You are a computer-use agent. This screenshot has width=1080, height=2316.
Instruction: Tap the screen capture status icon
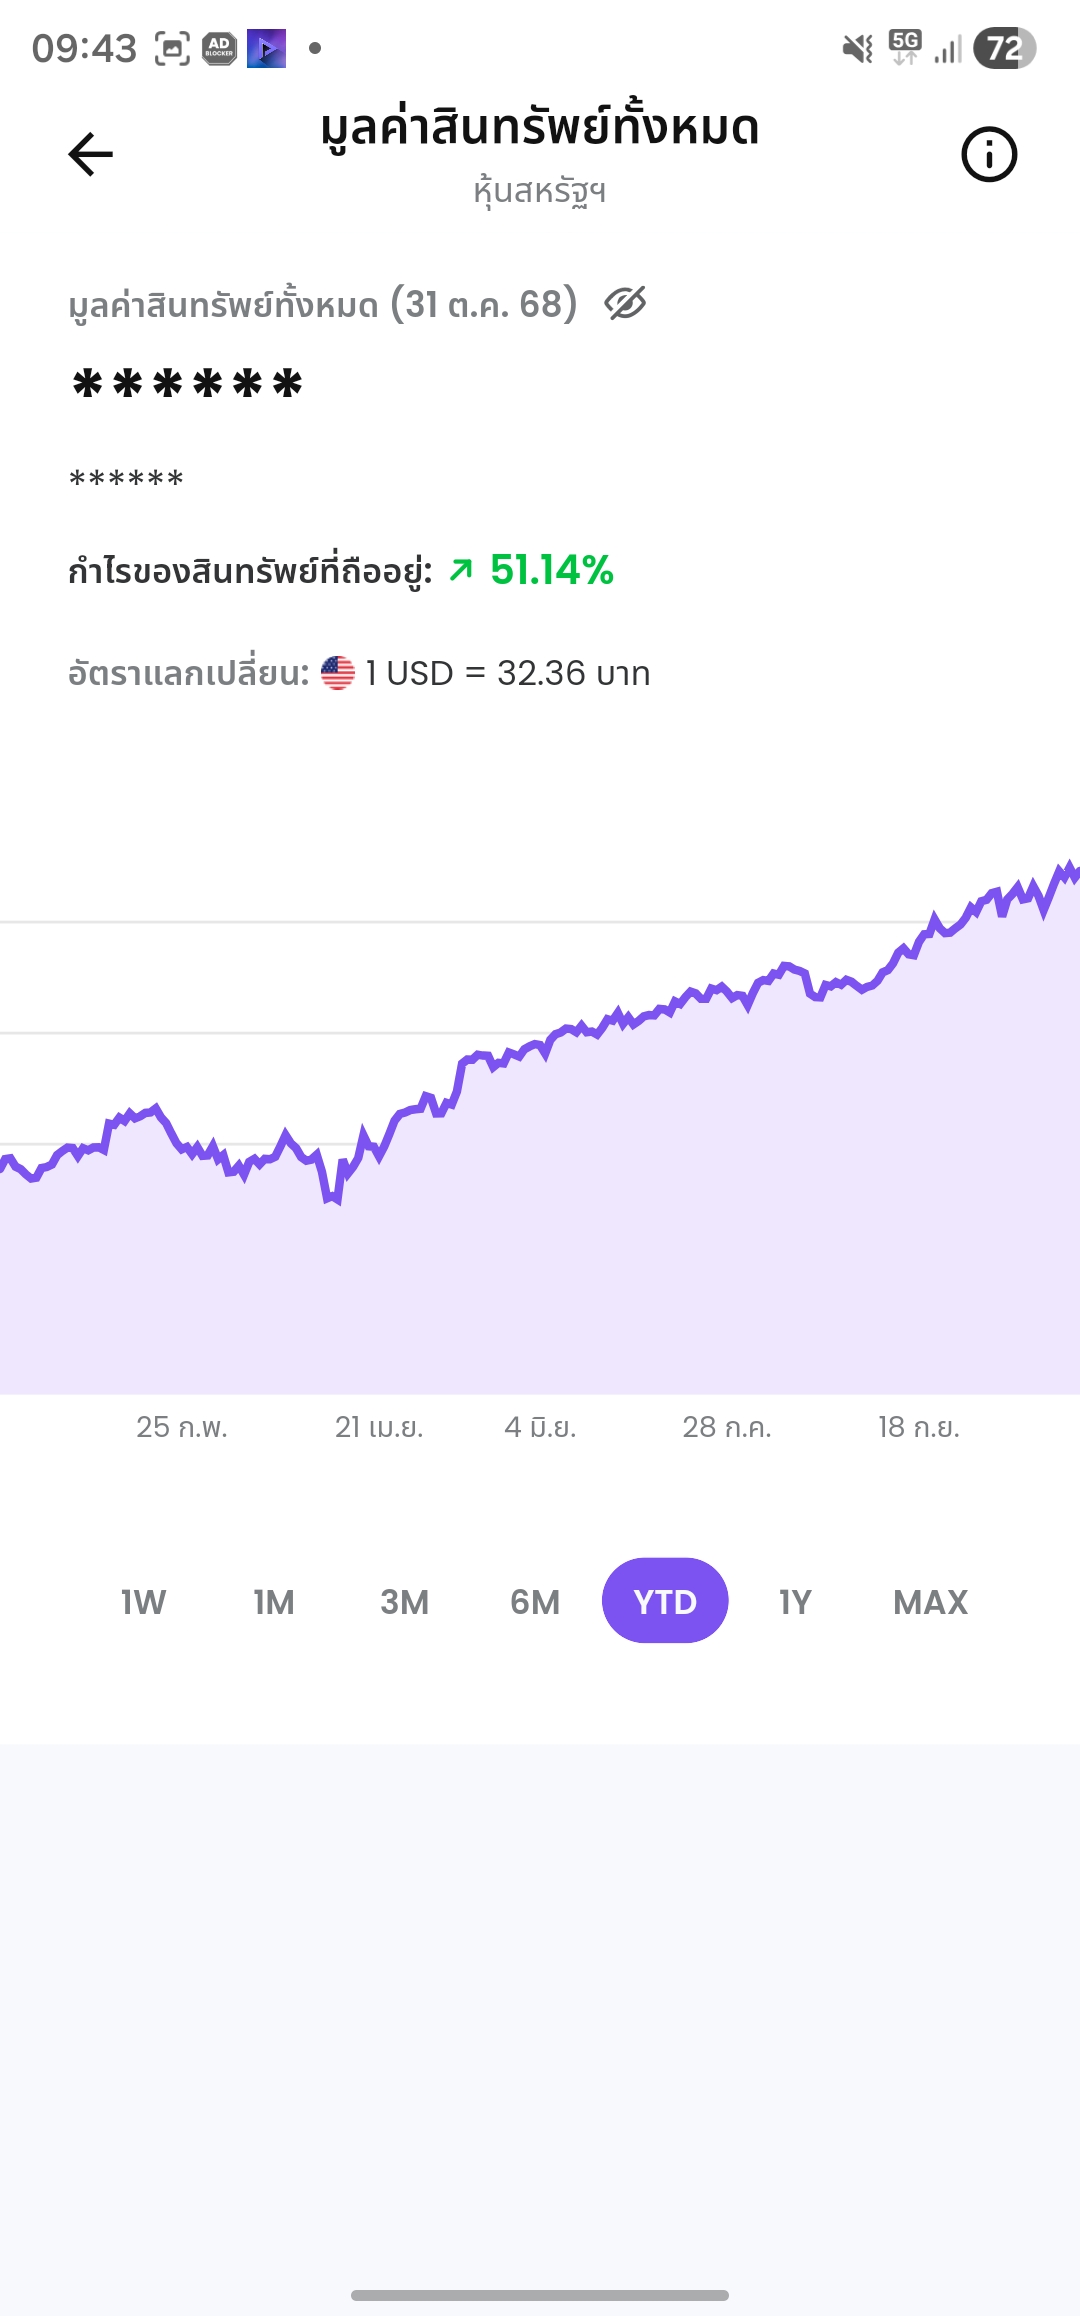coord(172,48)
